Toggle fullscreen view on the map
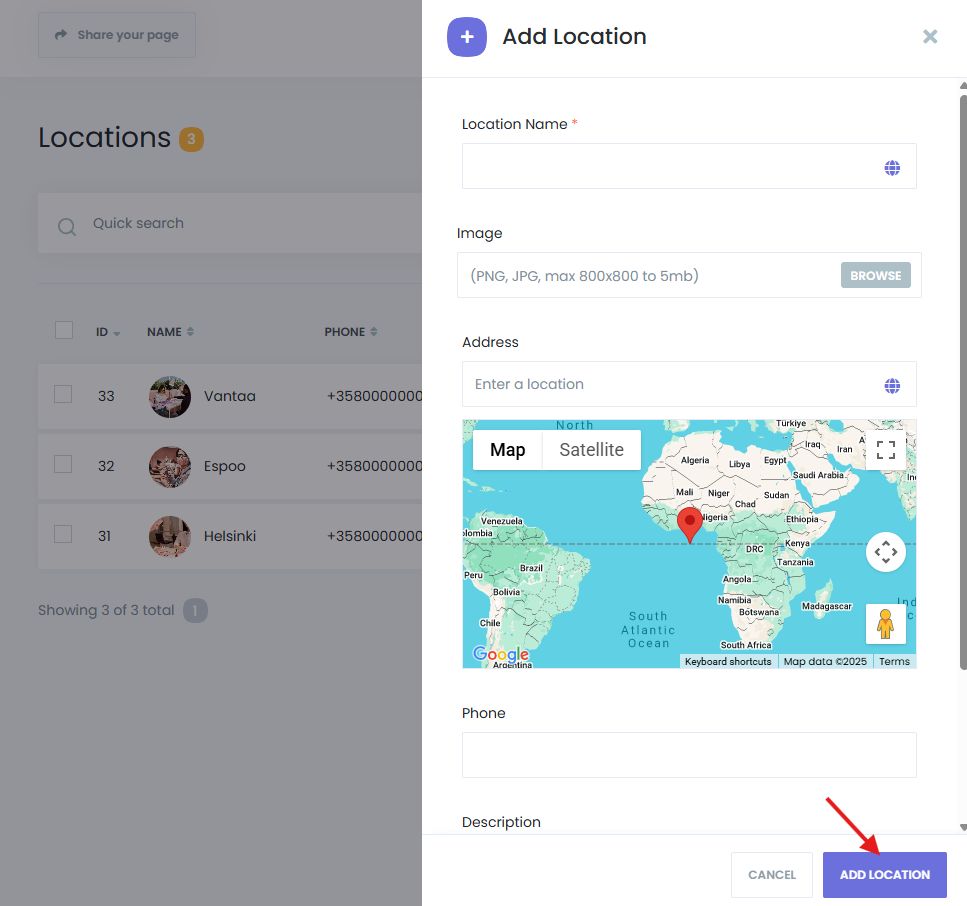Screen dimensions: 967x906 (885, 450)
